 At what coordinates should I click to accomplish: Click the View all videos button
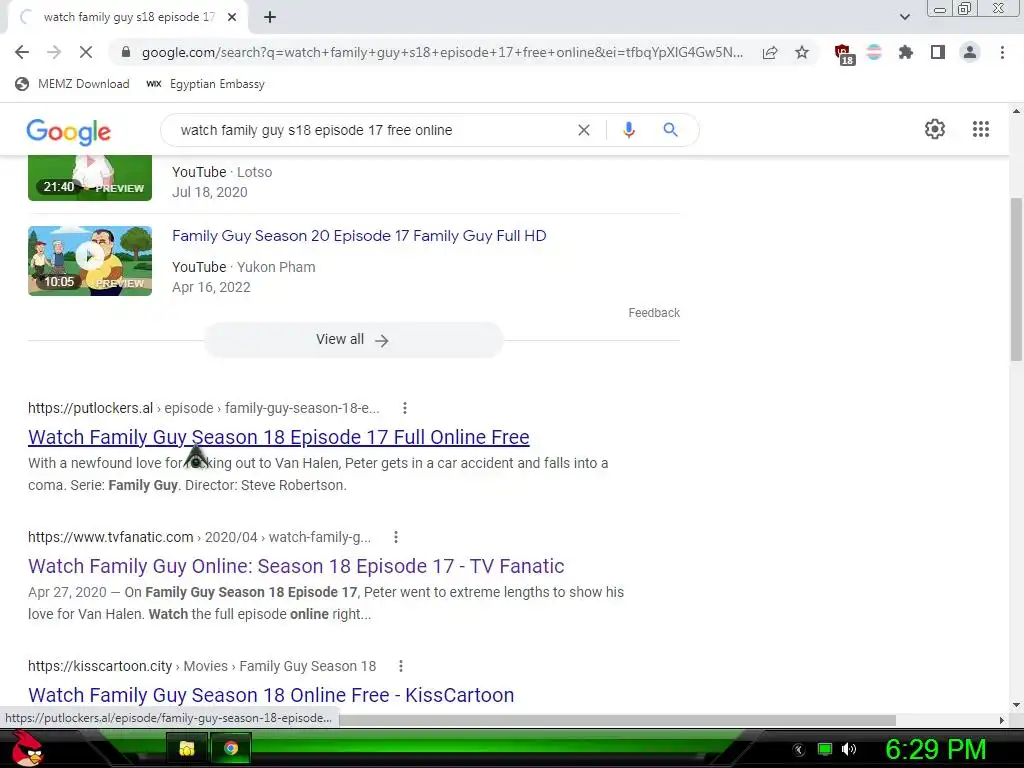353,340
